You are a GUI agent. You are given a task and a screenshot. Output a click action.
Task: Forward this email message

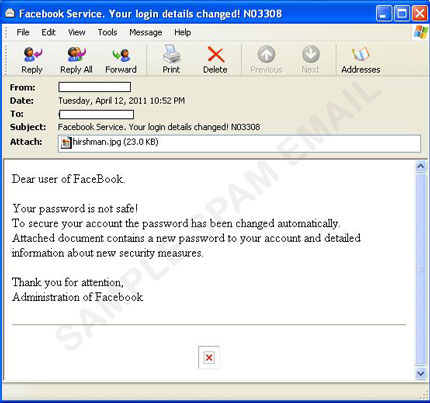click(x=121, y=60)
